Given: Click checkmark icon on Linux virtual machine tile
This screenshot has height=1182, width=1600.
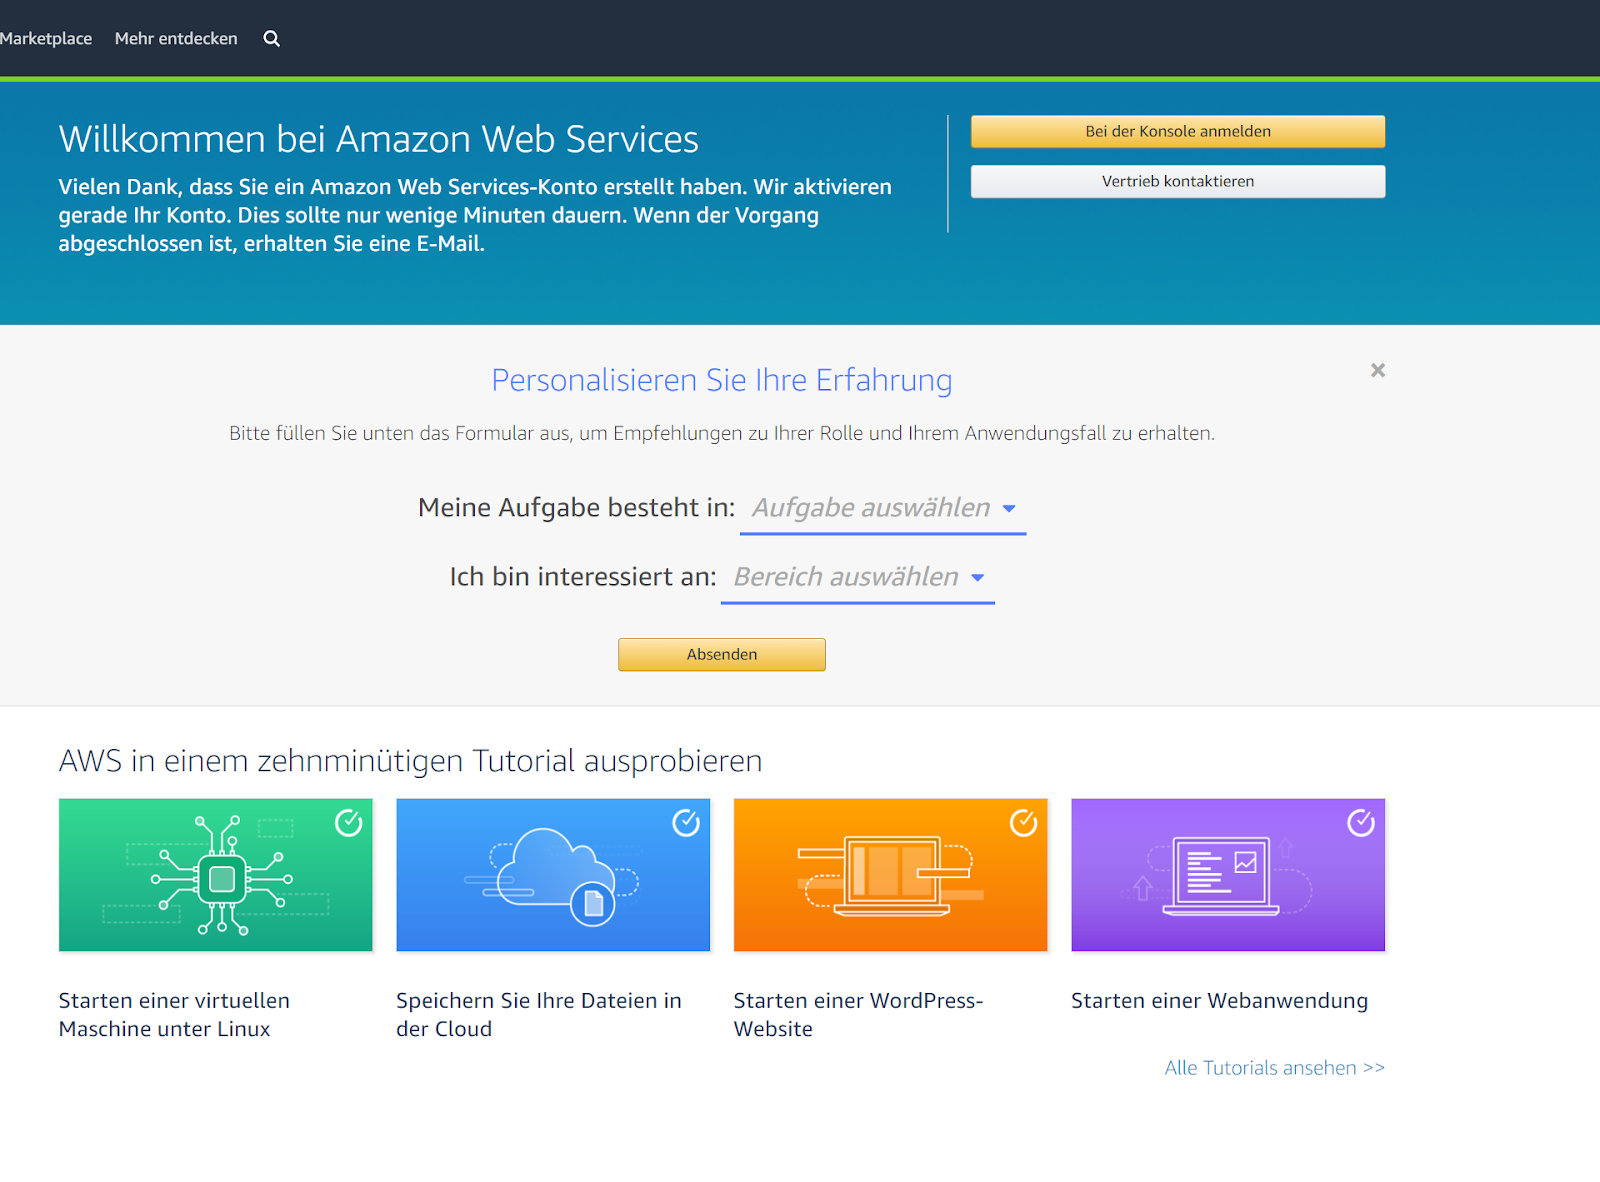Looking at the screenshot, I should (348, 823).
